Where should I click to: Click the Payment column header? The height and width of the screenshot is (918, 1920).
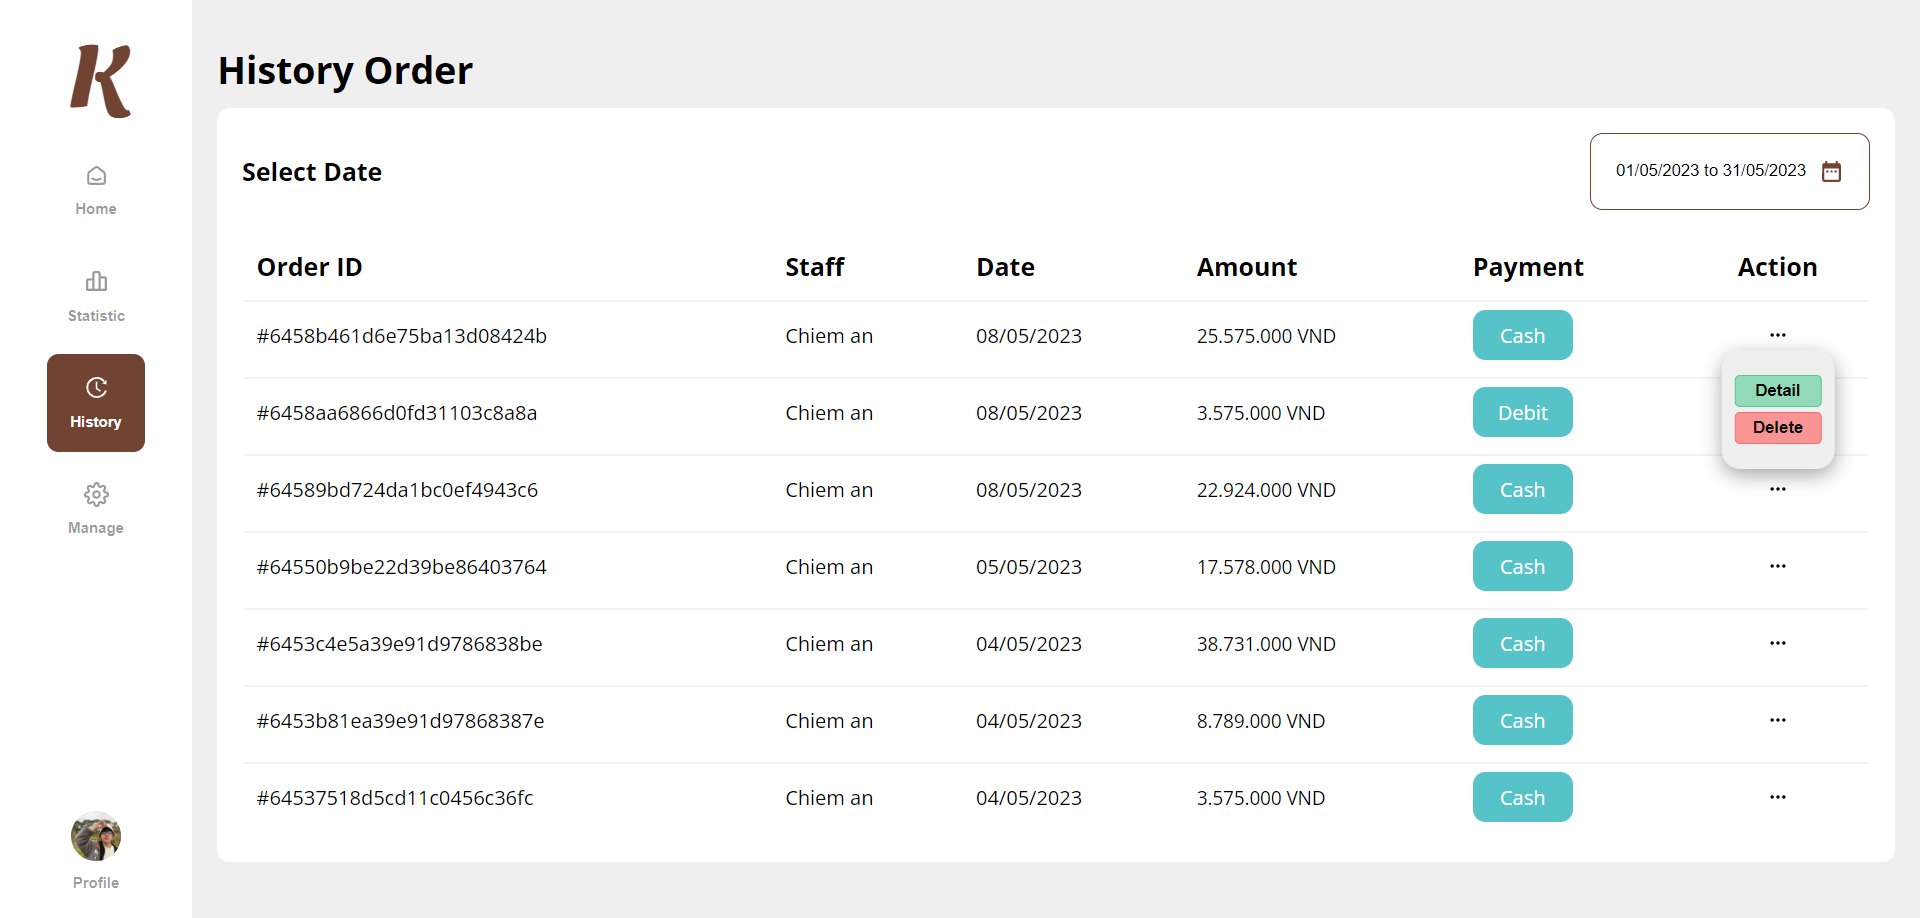tap(1527, 267)
